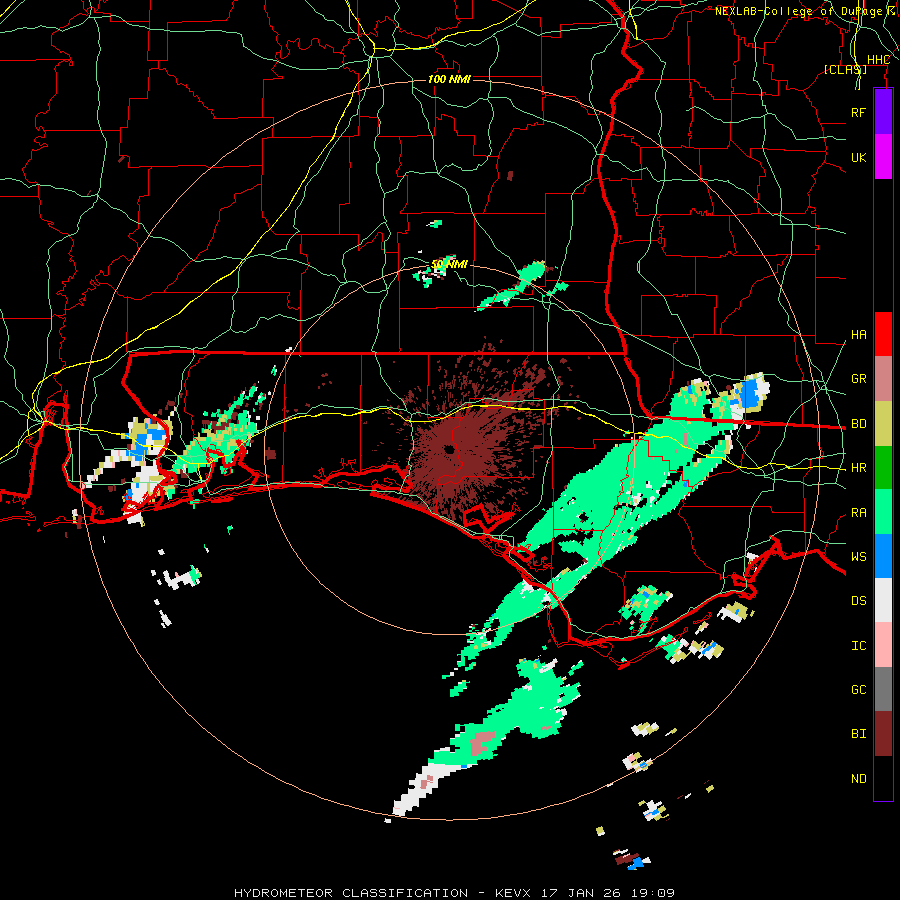Click the RF purple legend color swatch
This screenshot has width=900, height=900.
[x=883, y=112]
